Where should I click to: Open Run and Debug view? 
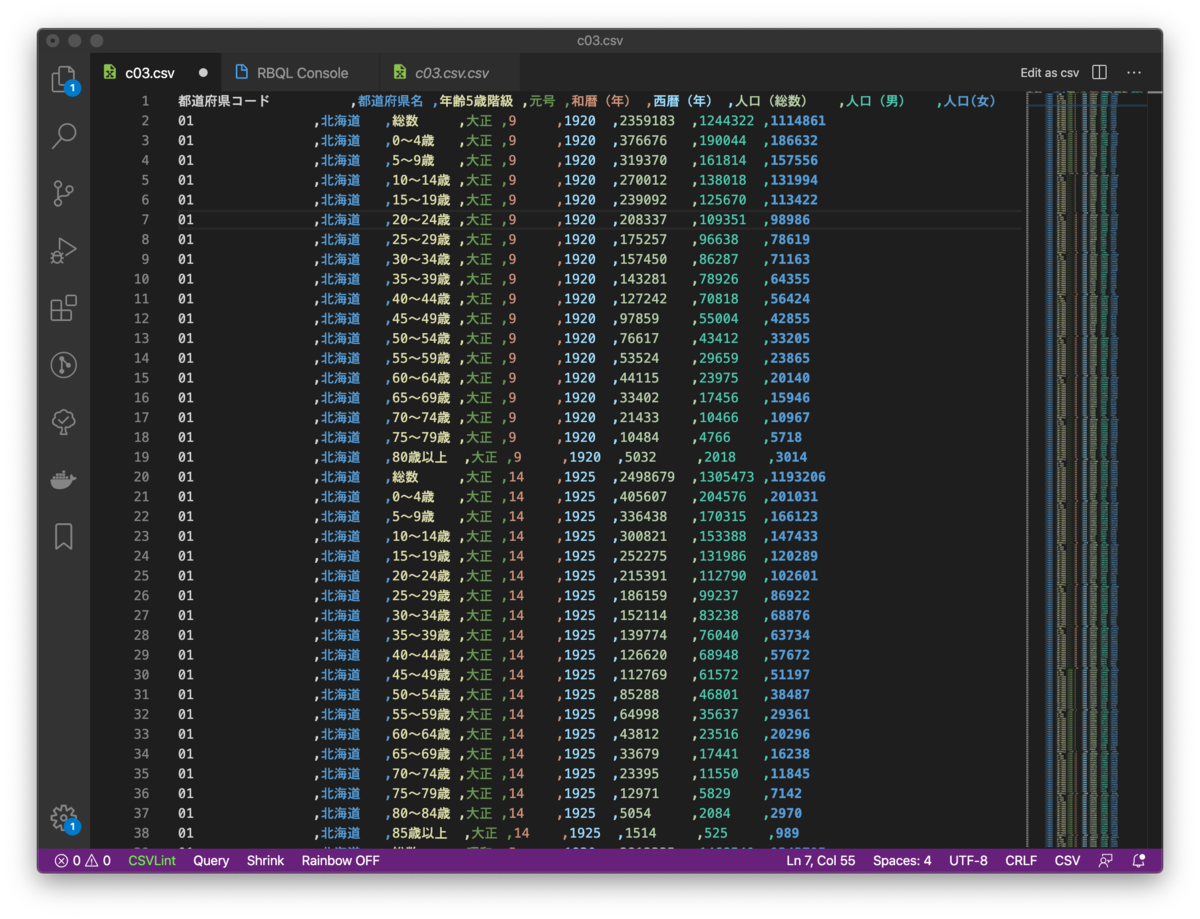click(64, 251)
